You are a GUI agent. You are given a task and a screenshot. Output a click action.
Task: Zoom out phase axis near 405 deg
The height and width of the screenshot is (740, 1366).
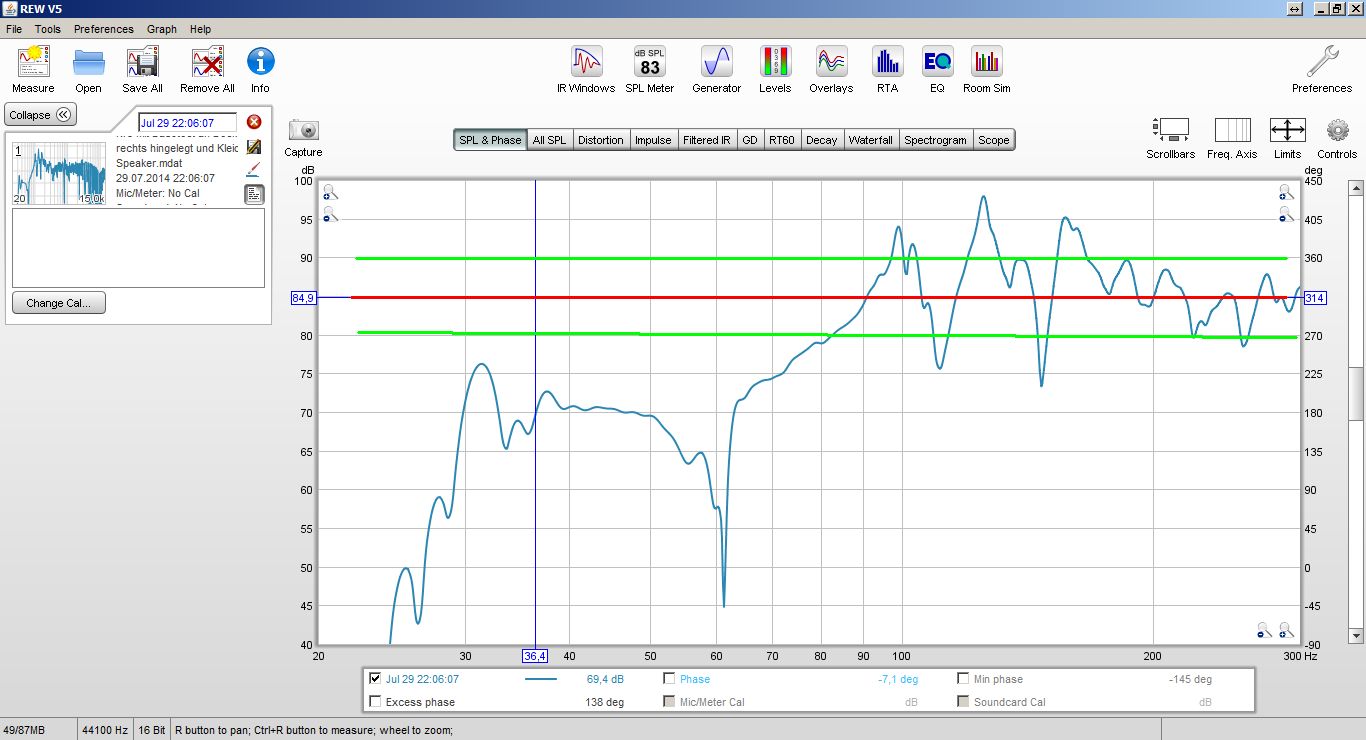(1286, 214)
